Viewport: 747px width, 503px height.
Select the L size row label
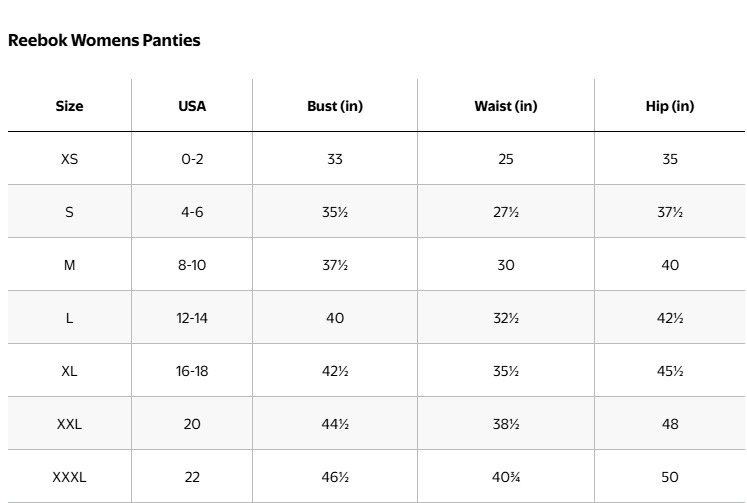tap(69, 318)
